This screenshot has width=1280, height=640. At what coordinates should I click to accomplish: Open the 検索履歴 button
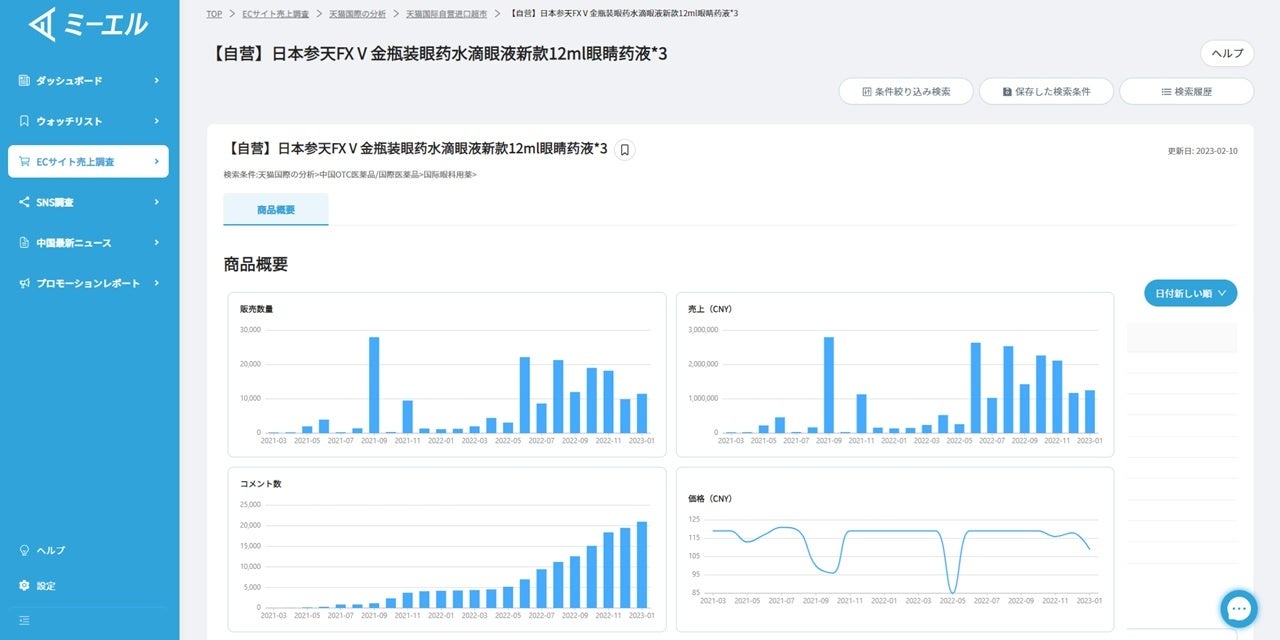click(1186, 91)
